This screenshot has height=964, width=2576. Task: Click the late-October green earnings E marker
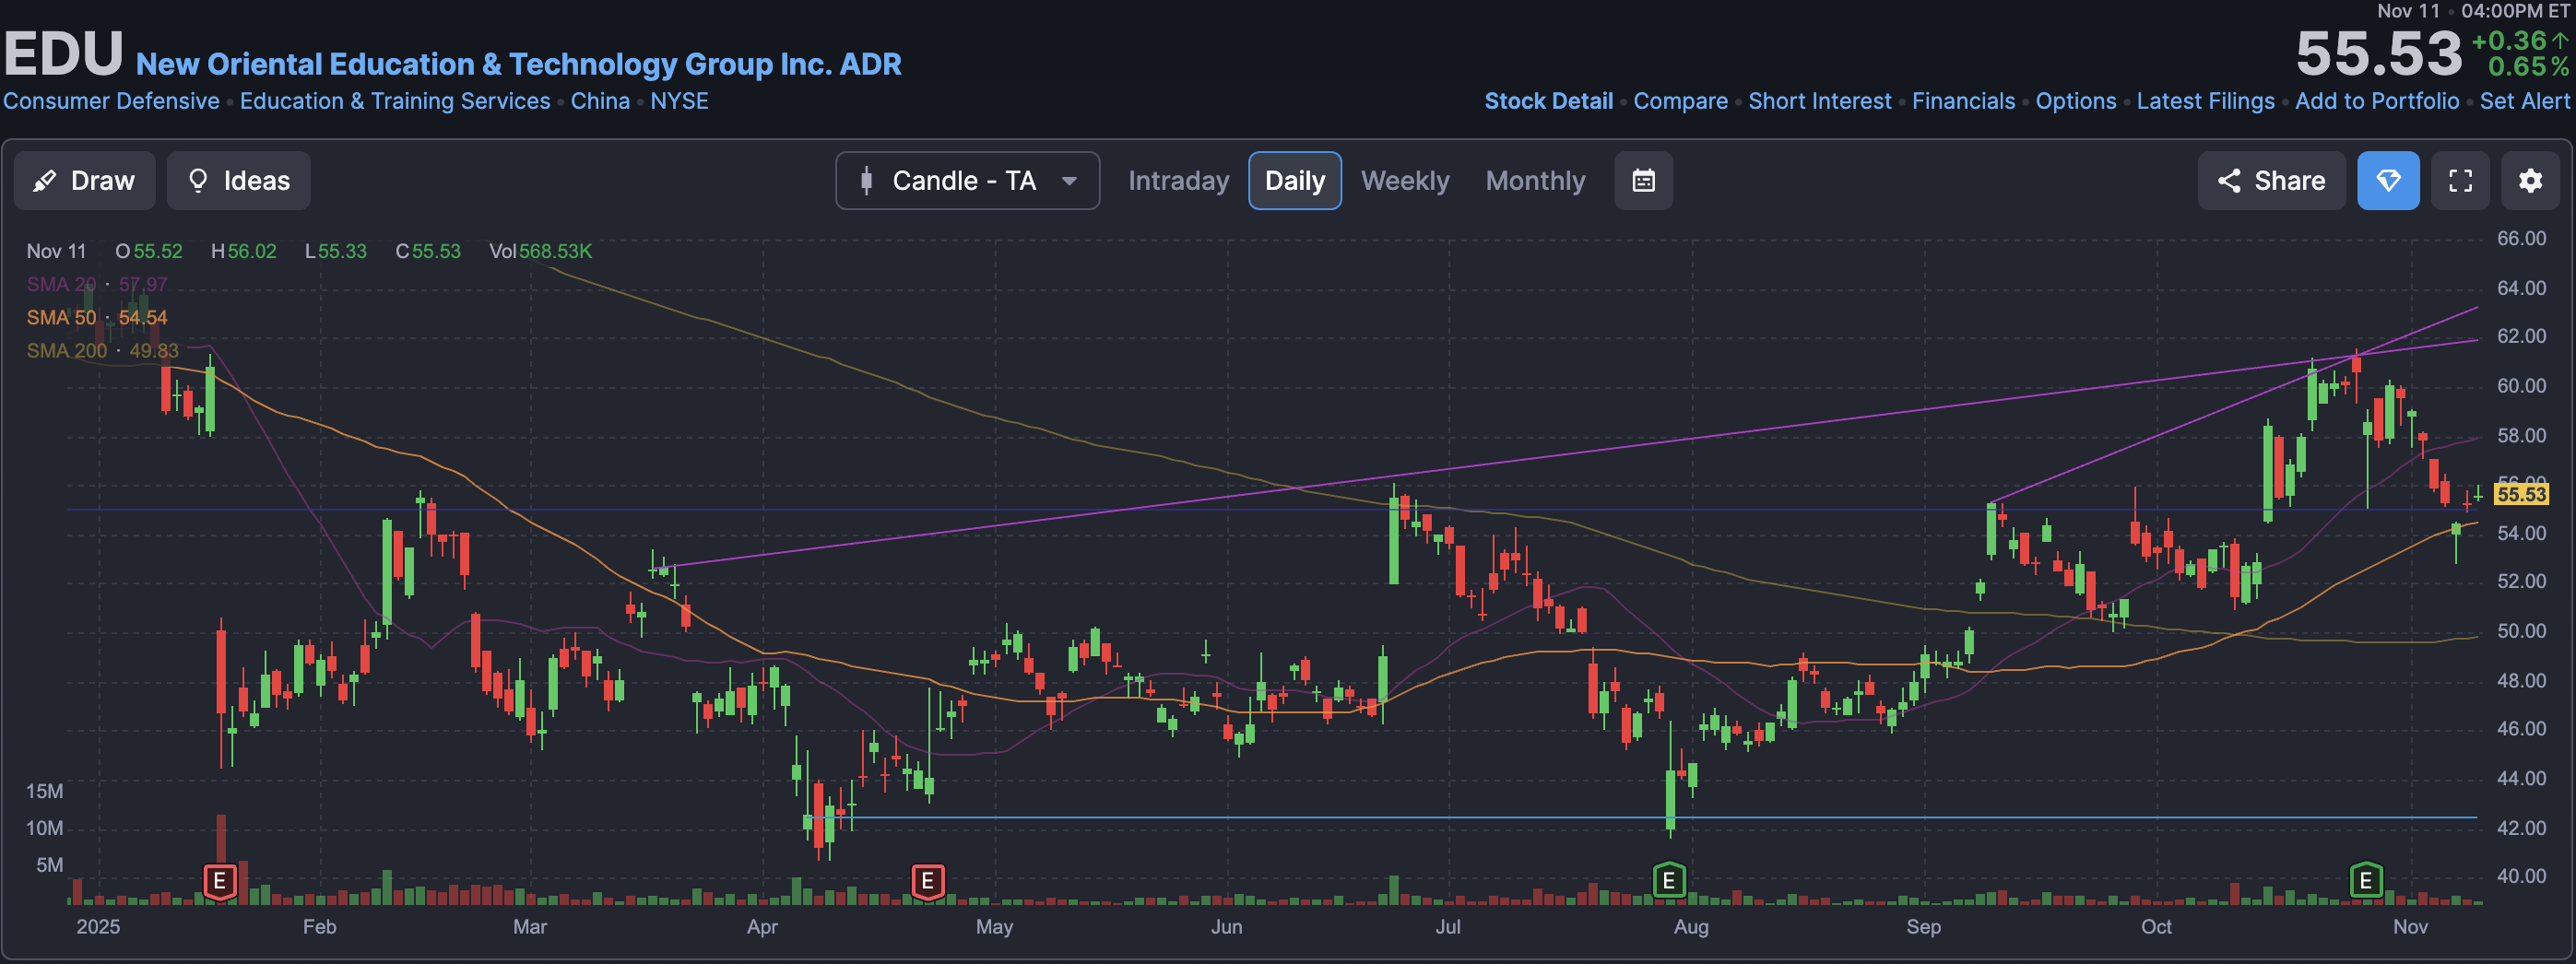click(x=2365, y=881)
